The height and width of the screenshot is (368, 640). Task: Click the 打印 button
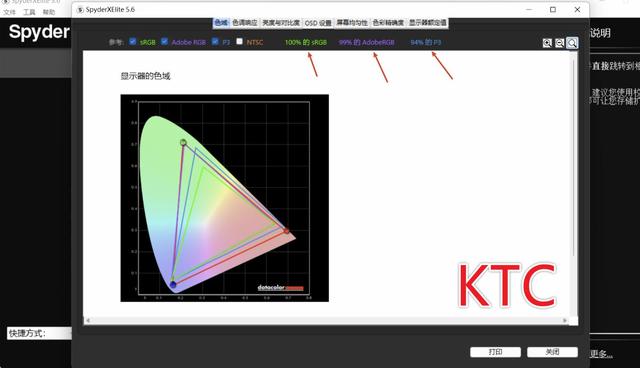tap(495, 352)
